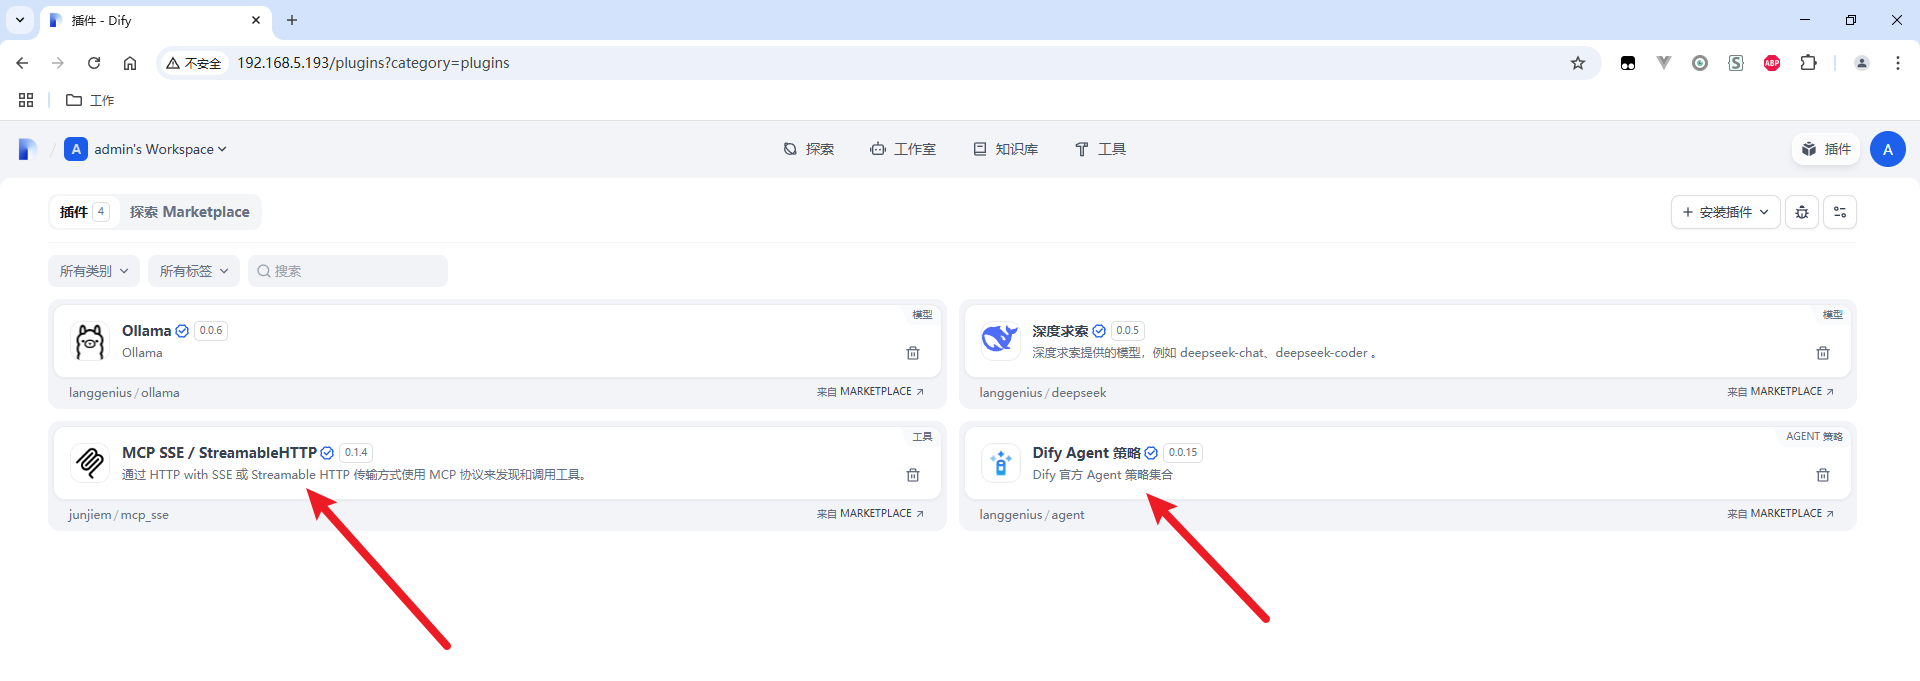Open a new browser tab

coord(292,20)
